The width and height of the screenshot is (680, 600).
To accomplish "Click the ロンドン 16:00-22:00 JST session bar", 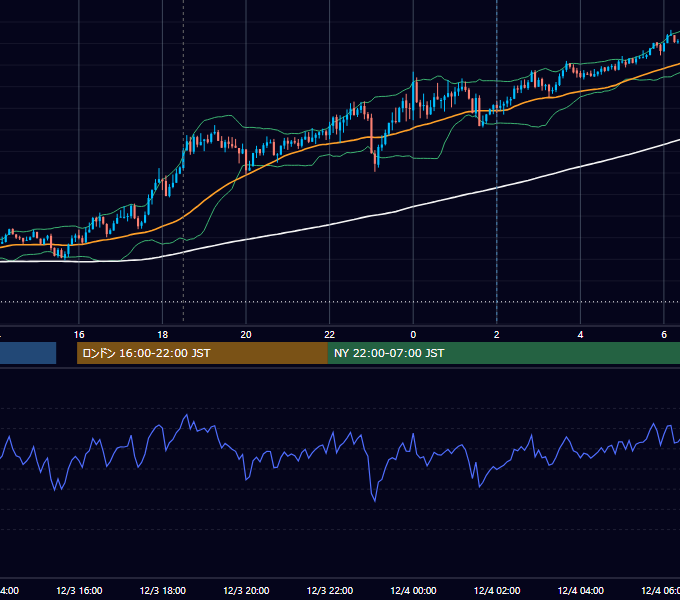I will (202, 353).
